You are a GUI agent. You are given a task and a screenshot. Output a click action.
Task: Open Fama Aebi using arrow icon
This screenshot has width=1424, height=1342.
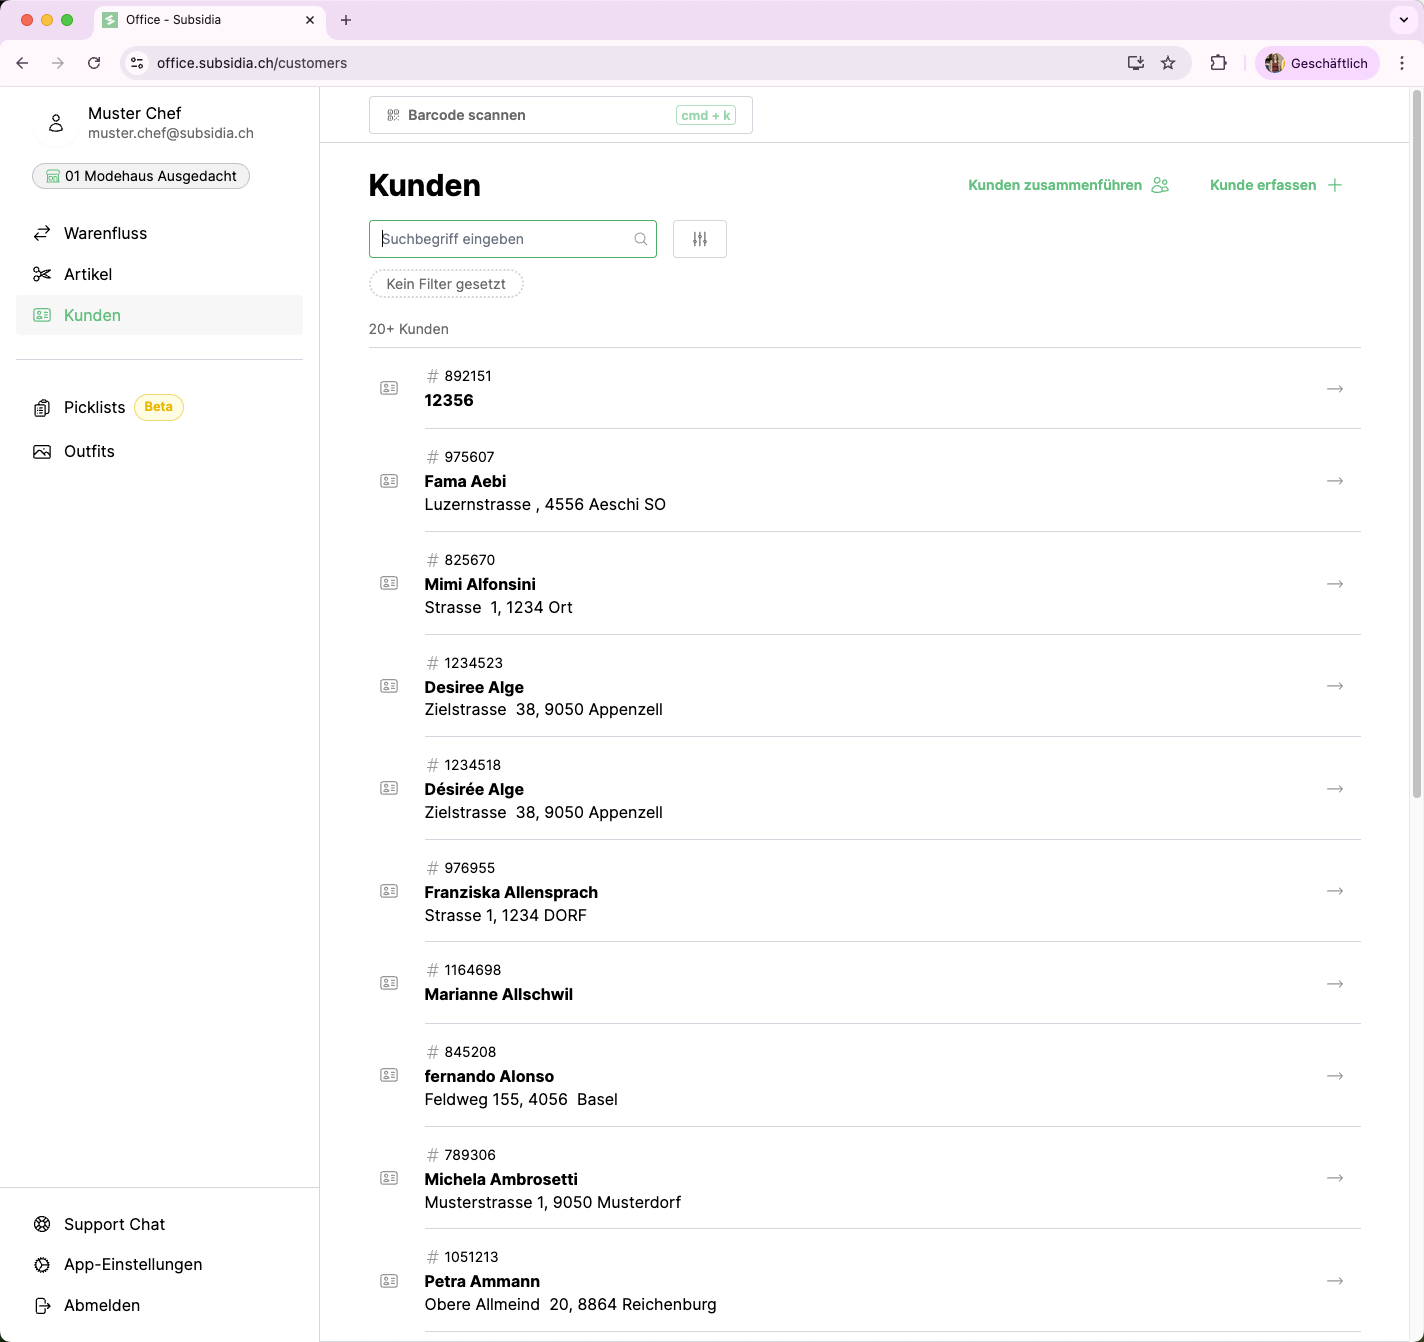pos(1334,481)
